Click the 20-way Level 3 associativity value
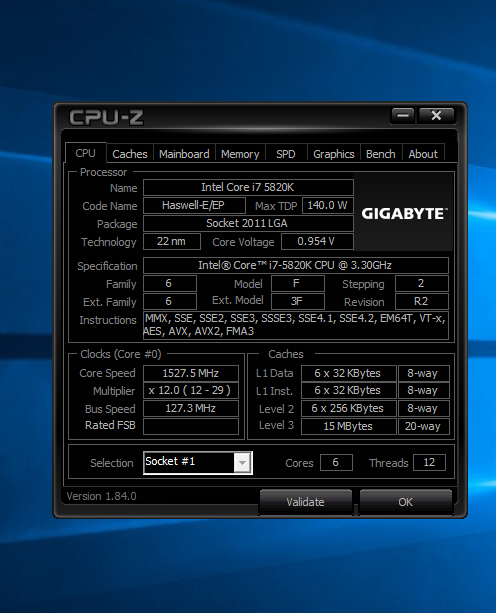 coord(423,426)
